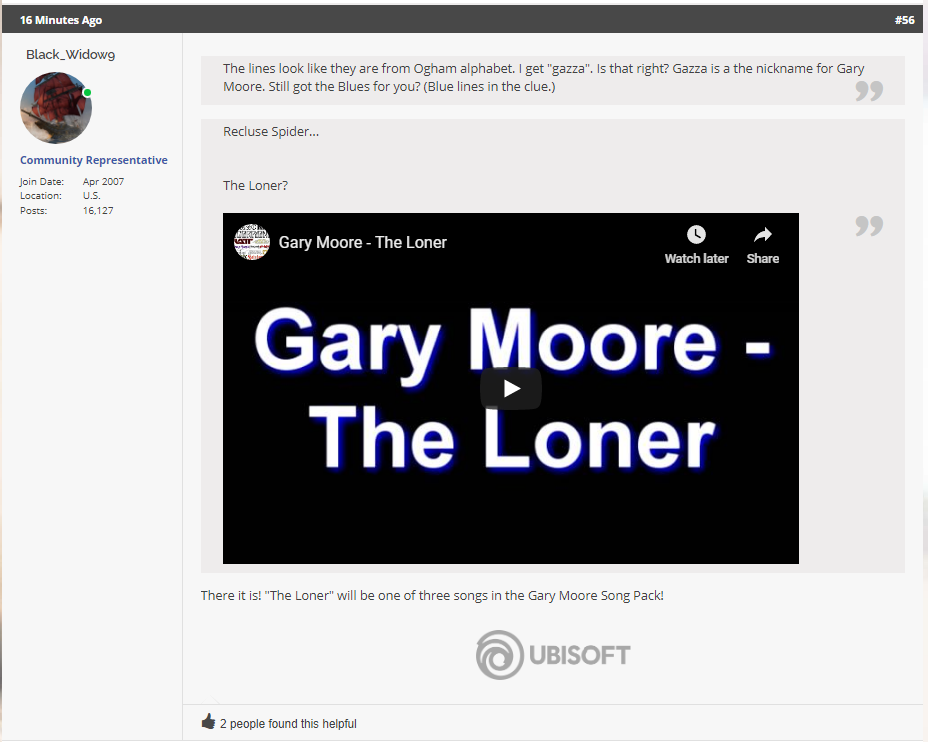Click the Gary Moore - The Loner video title
Viewport: 928px width, 742px height.
[362, 243]
